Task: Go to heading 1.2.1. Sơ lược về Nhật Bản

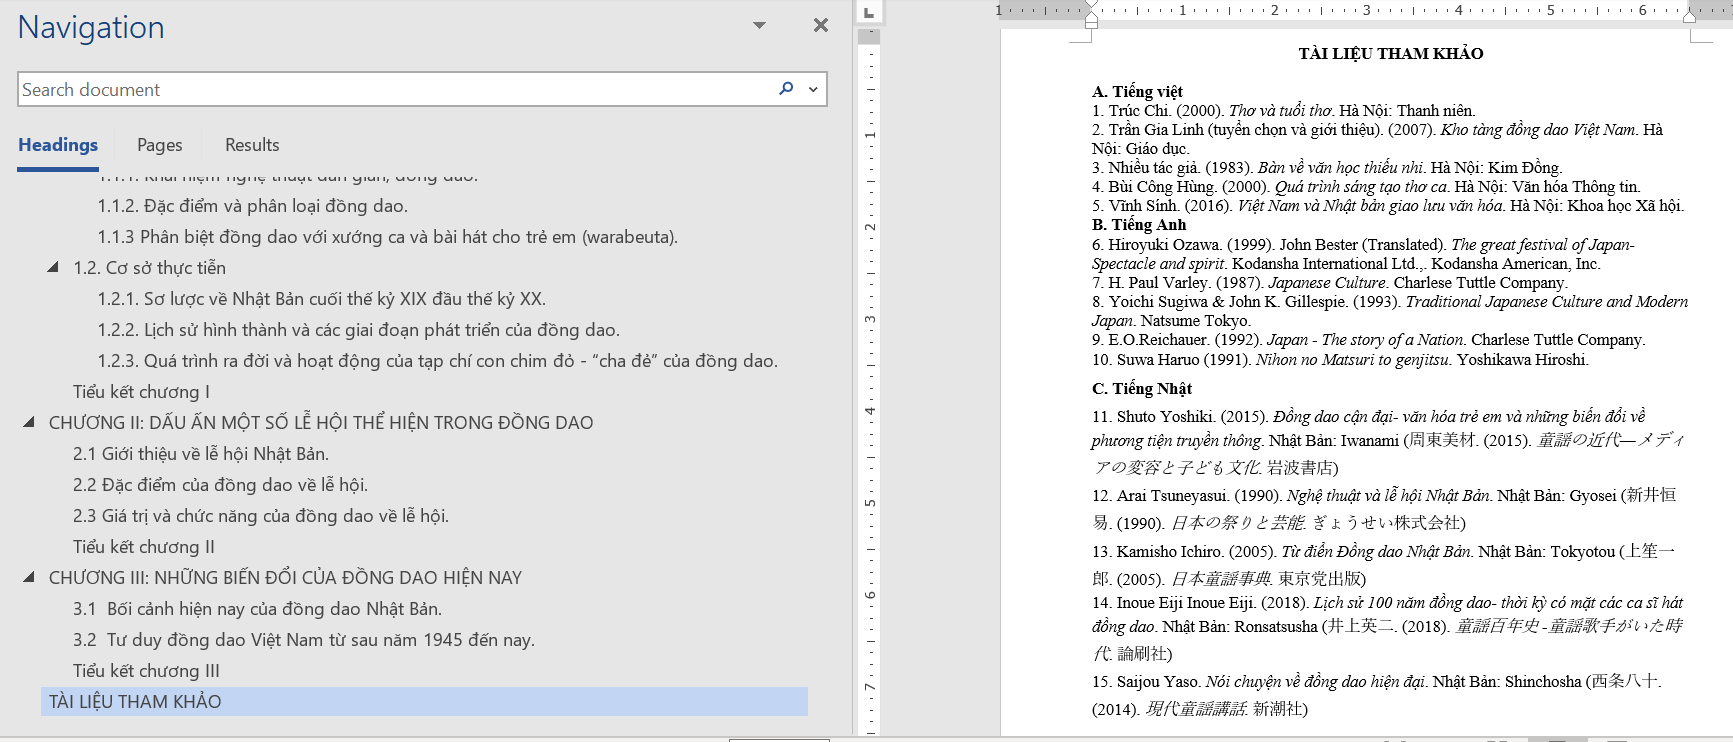Action: tap(322, 299)
